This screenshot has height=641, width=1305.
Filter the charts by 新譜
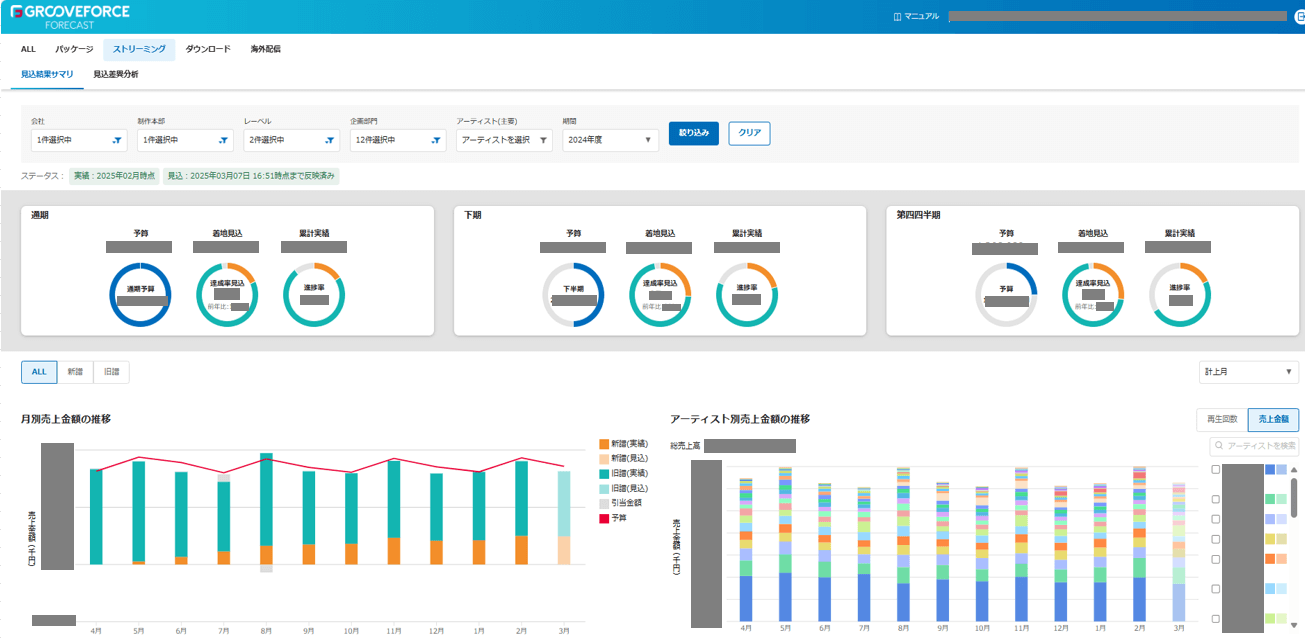click(x=75, y=372)
